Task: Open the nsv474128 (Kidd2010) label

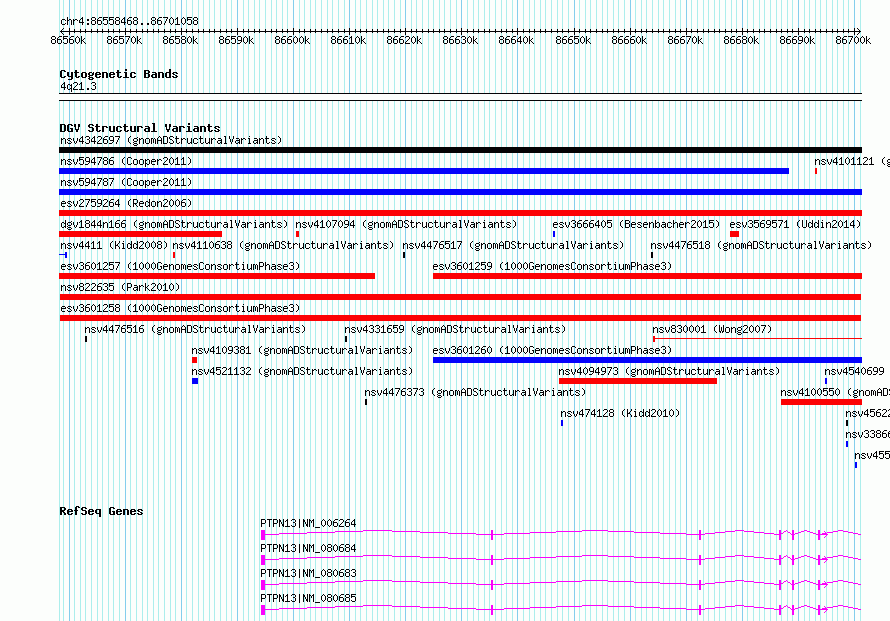Action: (620, 413)
